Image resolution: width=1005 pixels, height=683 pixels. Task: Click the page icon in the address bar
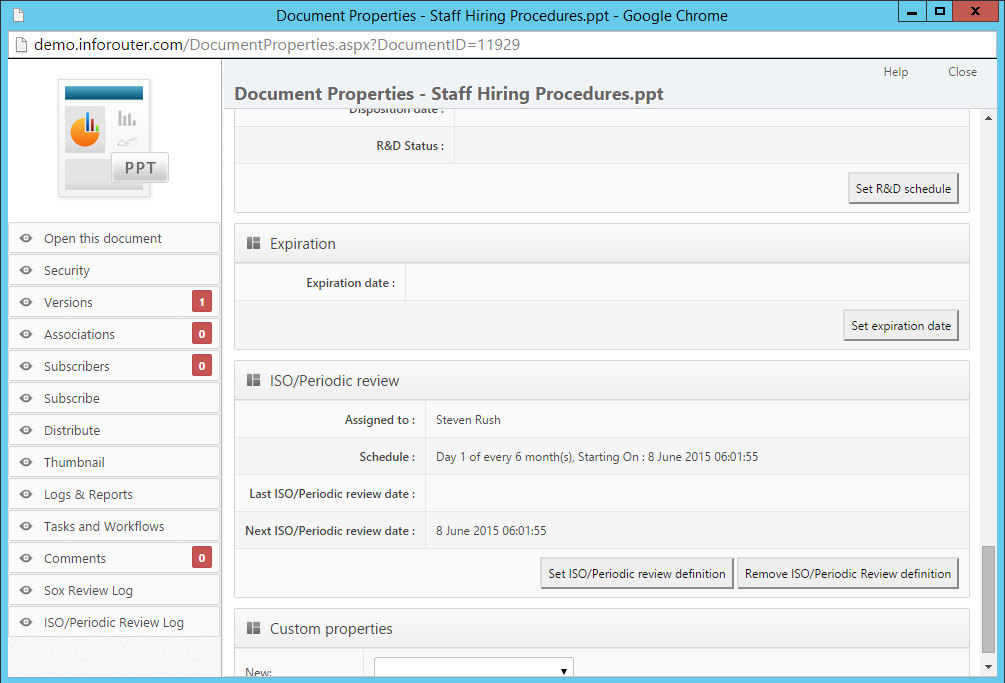(x=21, y=45)
